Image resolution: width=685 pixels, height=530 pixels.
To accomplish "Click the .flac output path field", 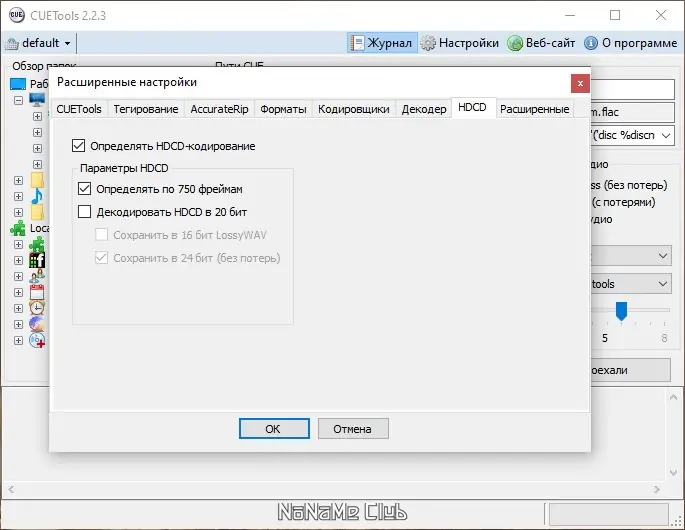I will 632,112.
